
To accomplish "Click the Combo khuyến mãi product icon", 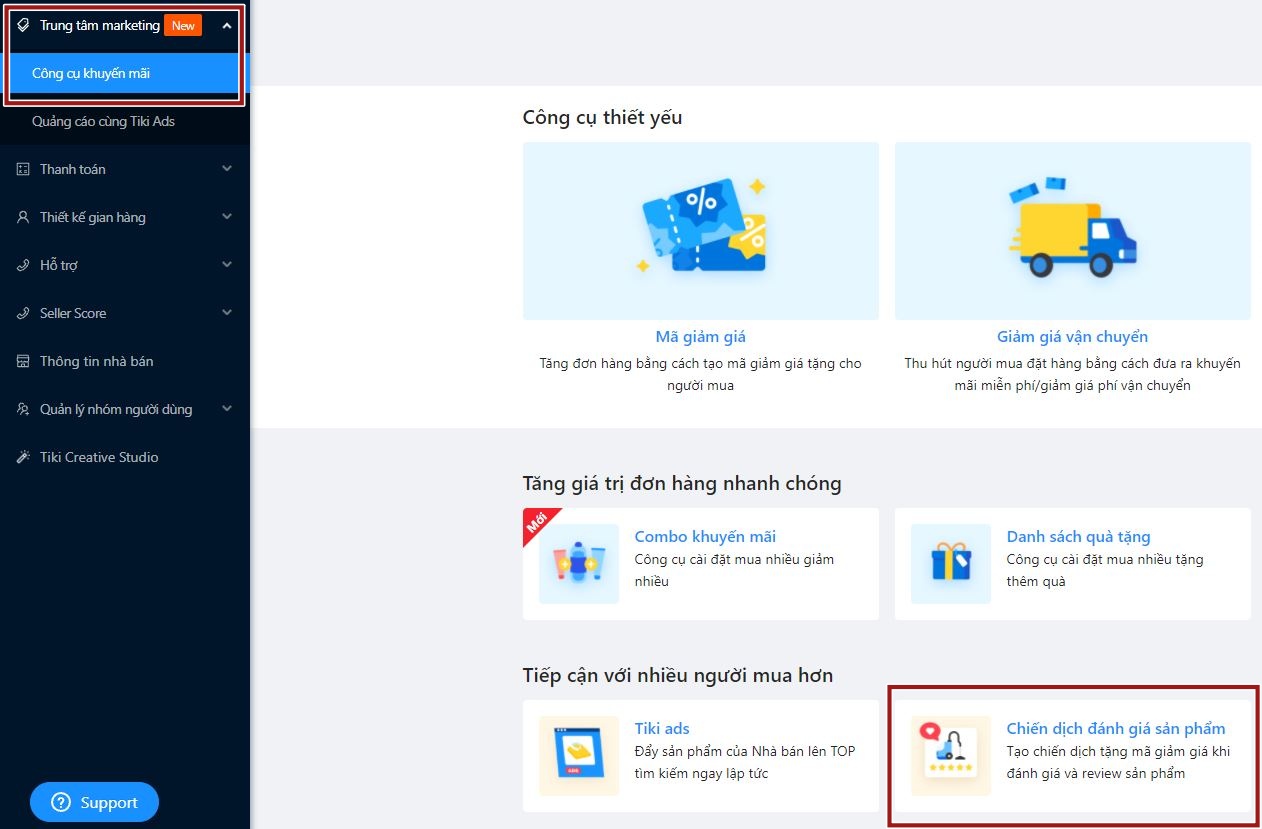I will click(578, 564).
